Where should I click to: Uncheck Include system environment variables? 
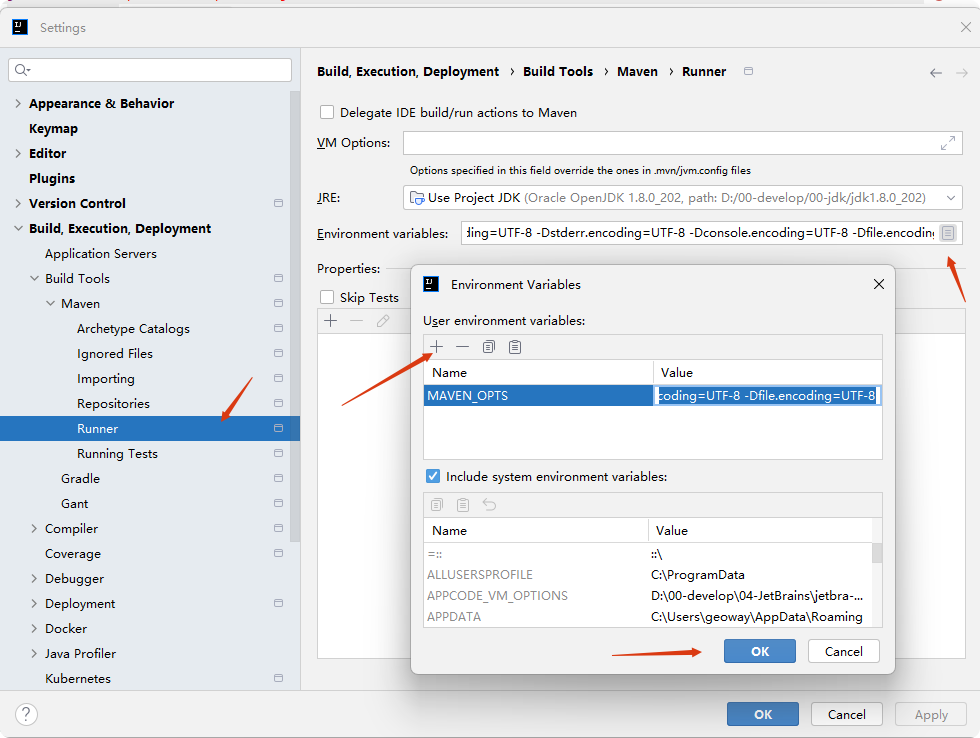point(432,476)
